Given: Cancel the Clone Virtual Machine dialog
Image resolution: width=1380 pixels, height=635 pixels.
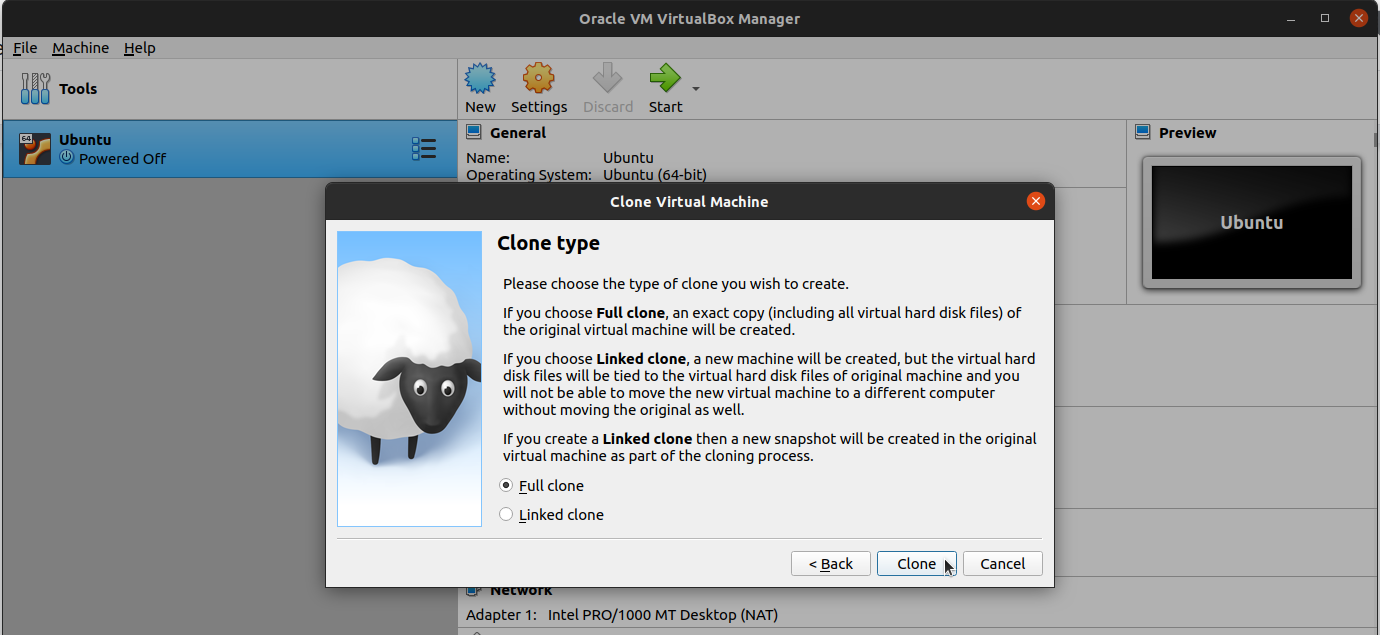Looking at the screenshot, I should pyautogui.click(x=1003, y=564).
